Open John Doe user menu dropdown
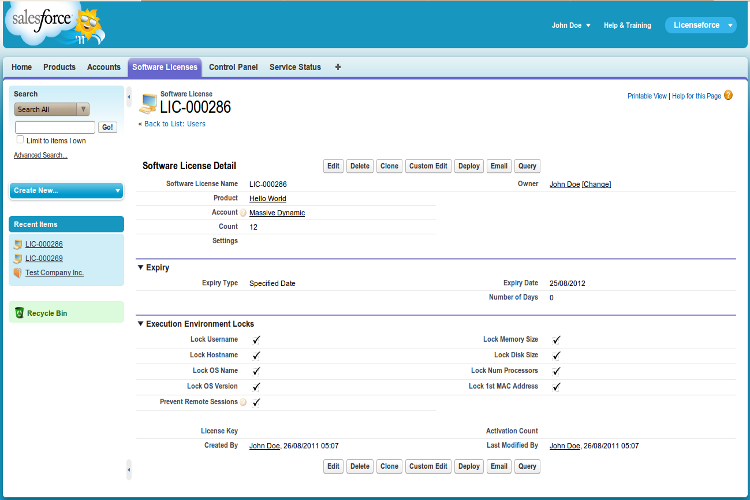 571,25
